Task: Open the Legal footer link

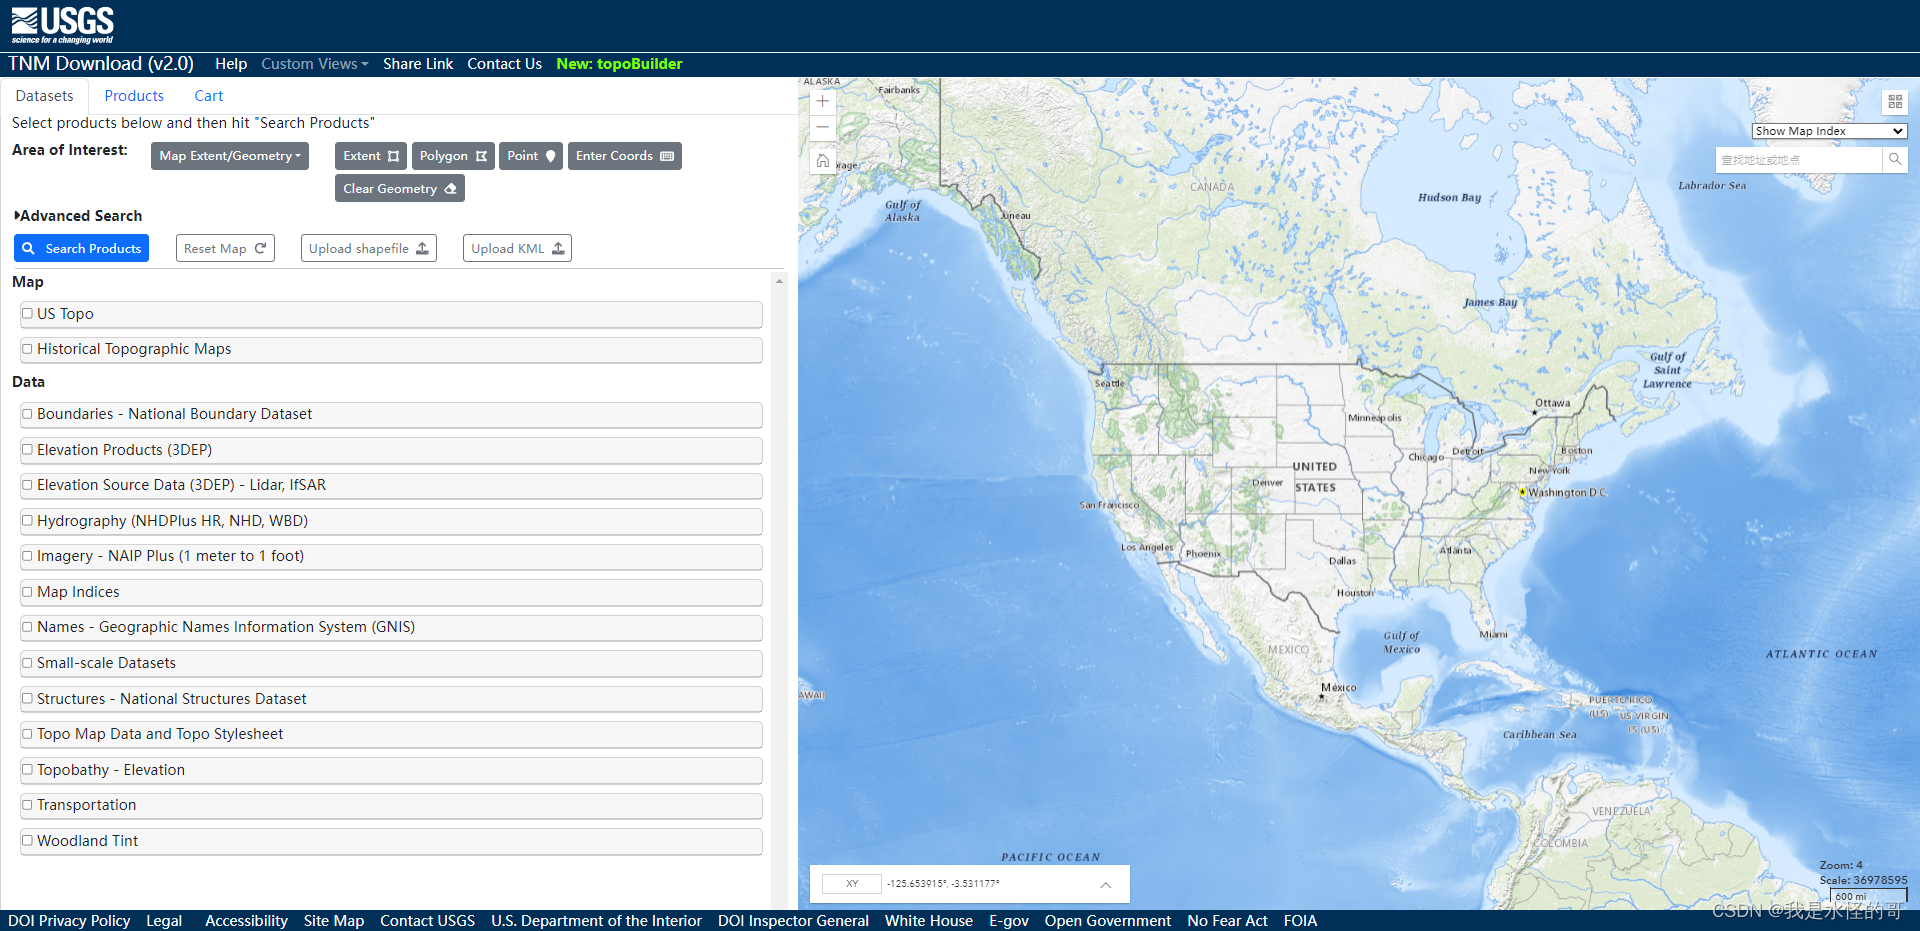Action: click(164, 921)
